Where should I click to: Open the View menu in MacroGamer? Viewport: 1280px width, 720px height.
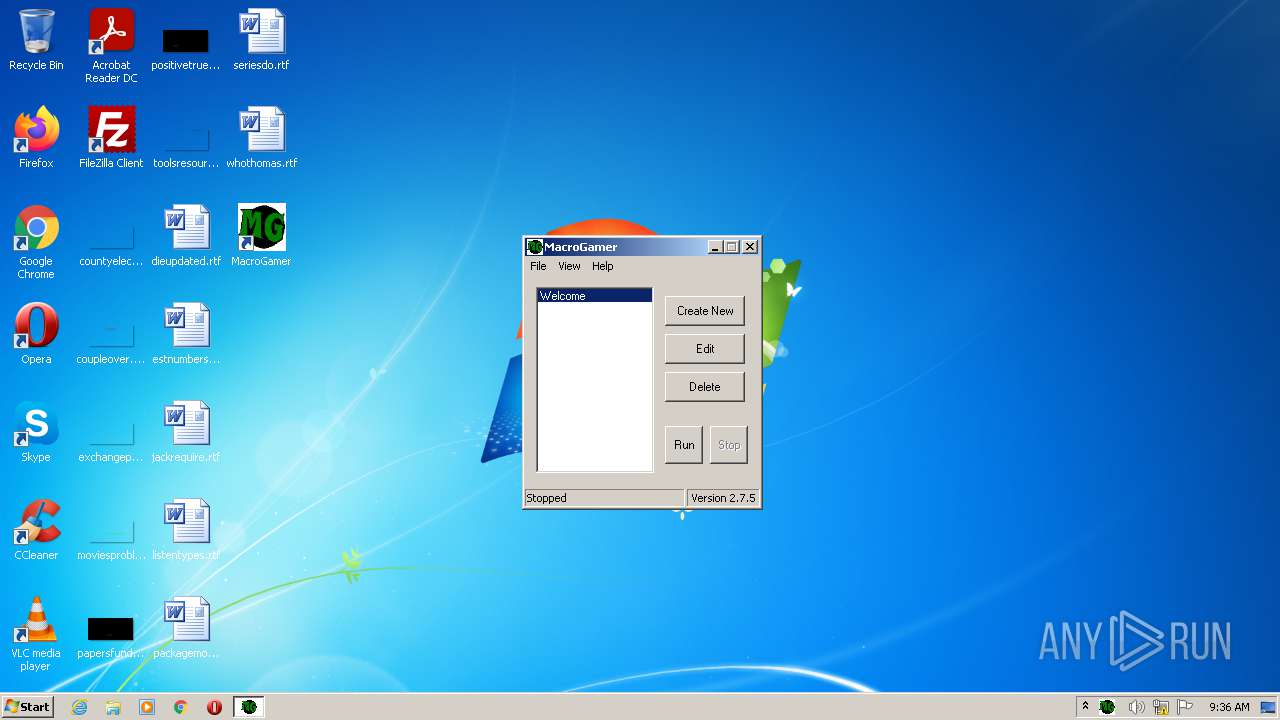pyautogui.click(x=569, y=266)
